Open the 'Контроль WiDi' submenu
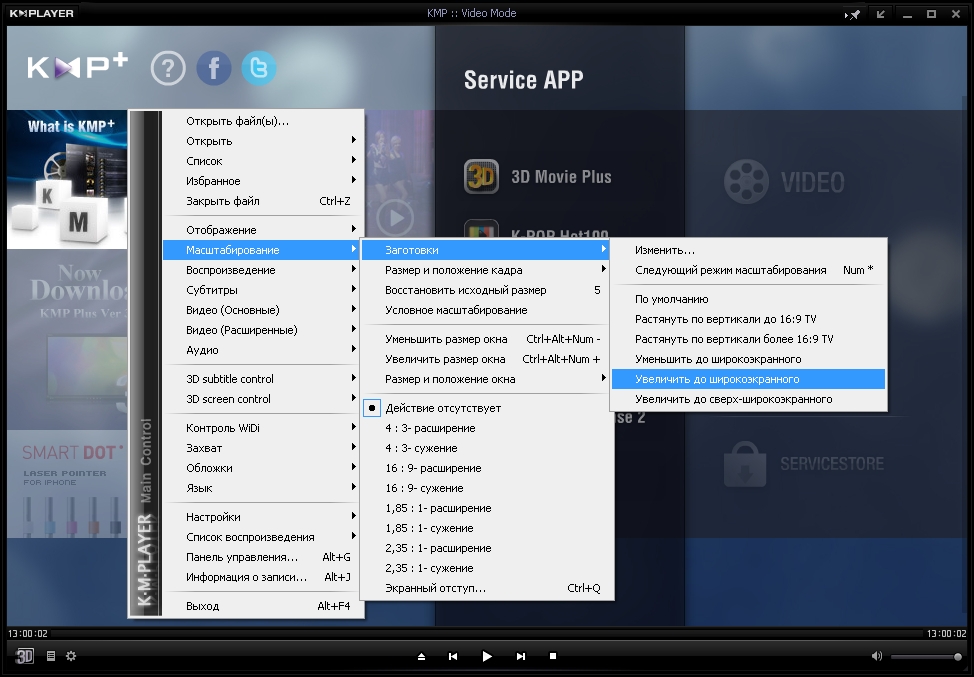This screenshot has height=677, width=974. click(262, 427)
